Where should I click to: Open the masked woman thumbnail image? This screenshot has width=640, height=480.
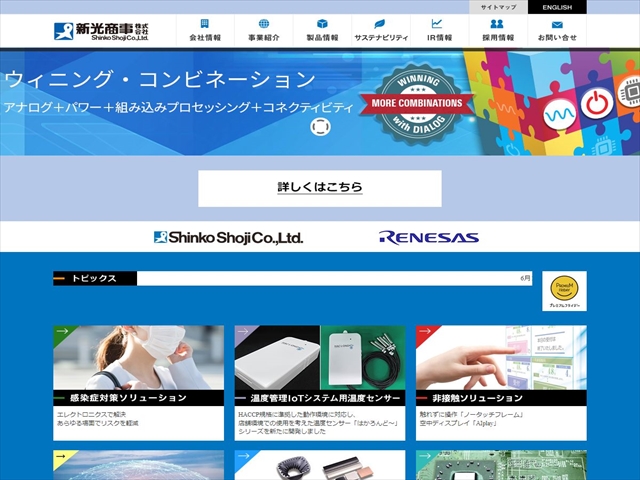[x=138, y=358]
